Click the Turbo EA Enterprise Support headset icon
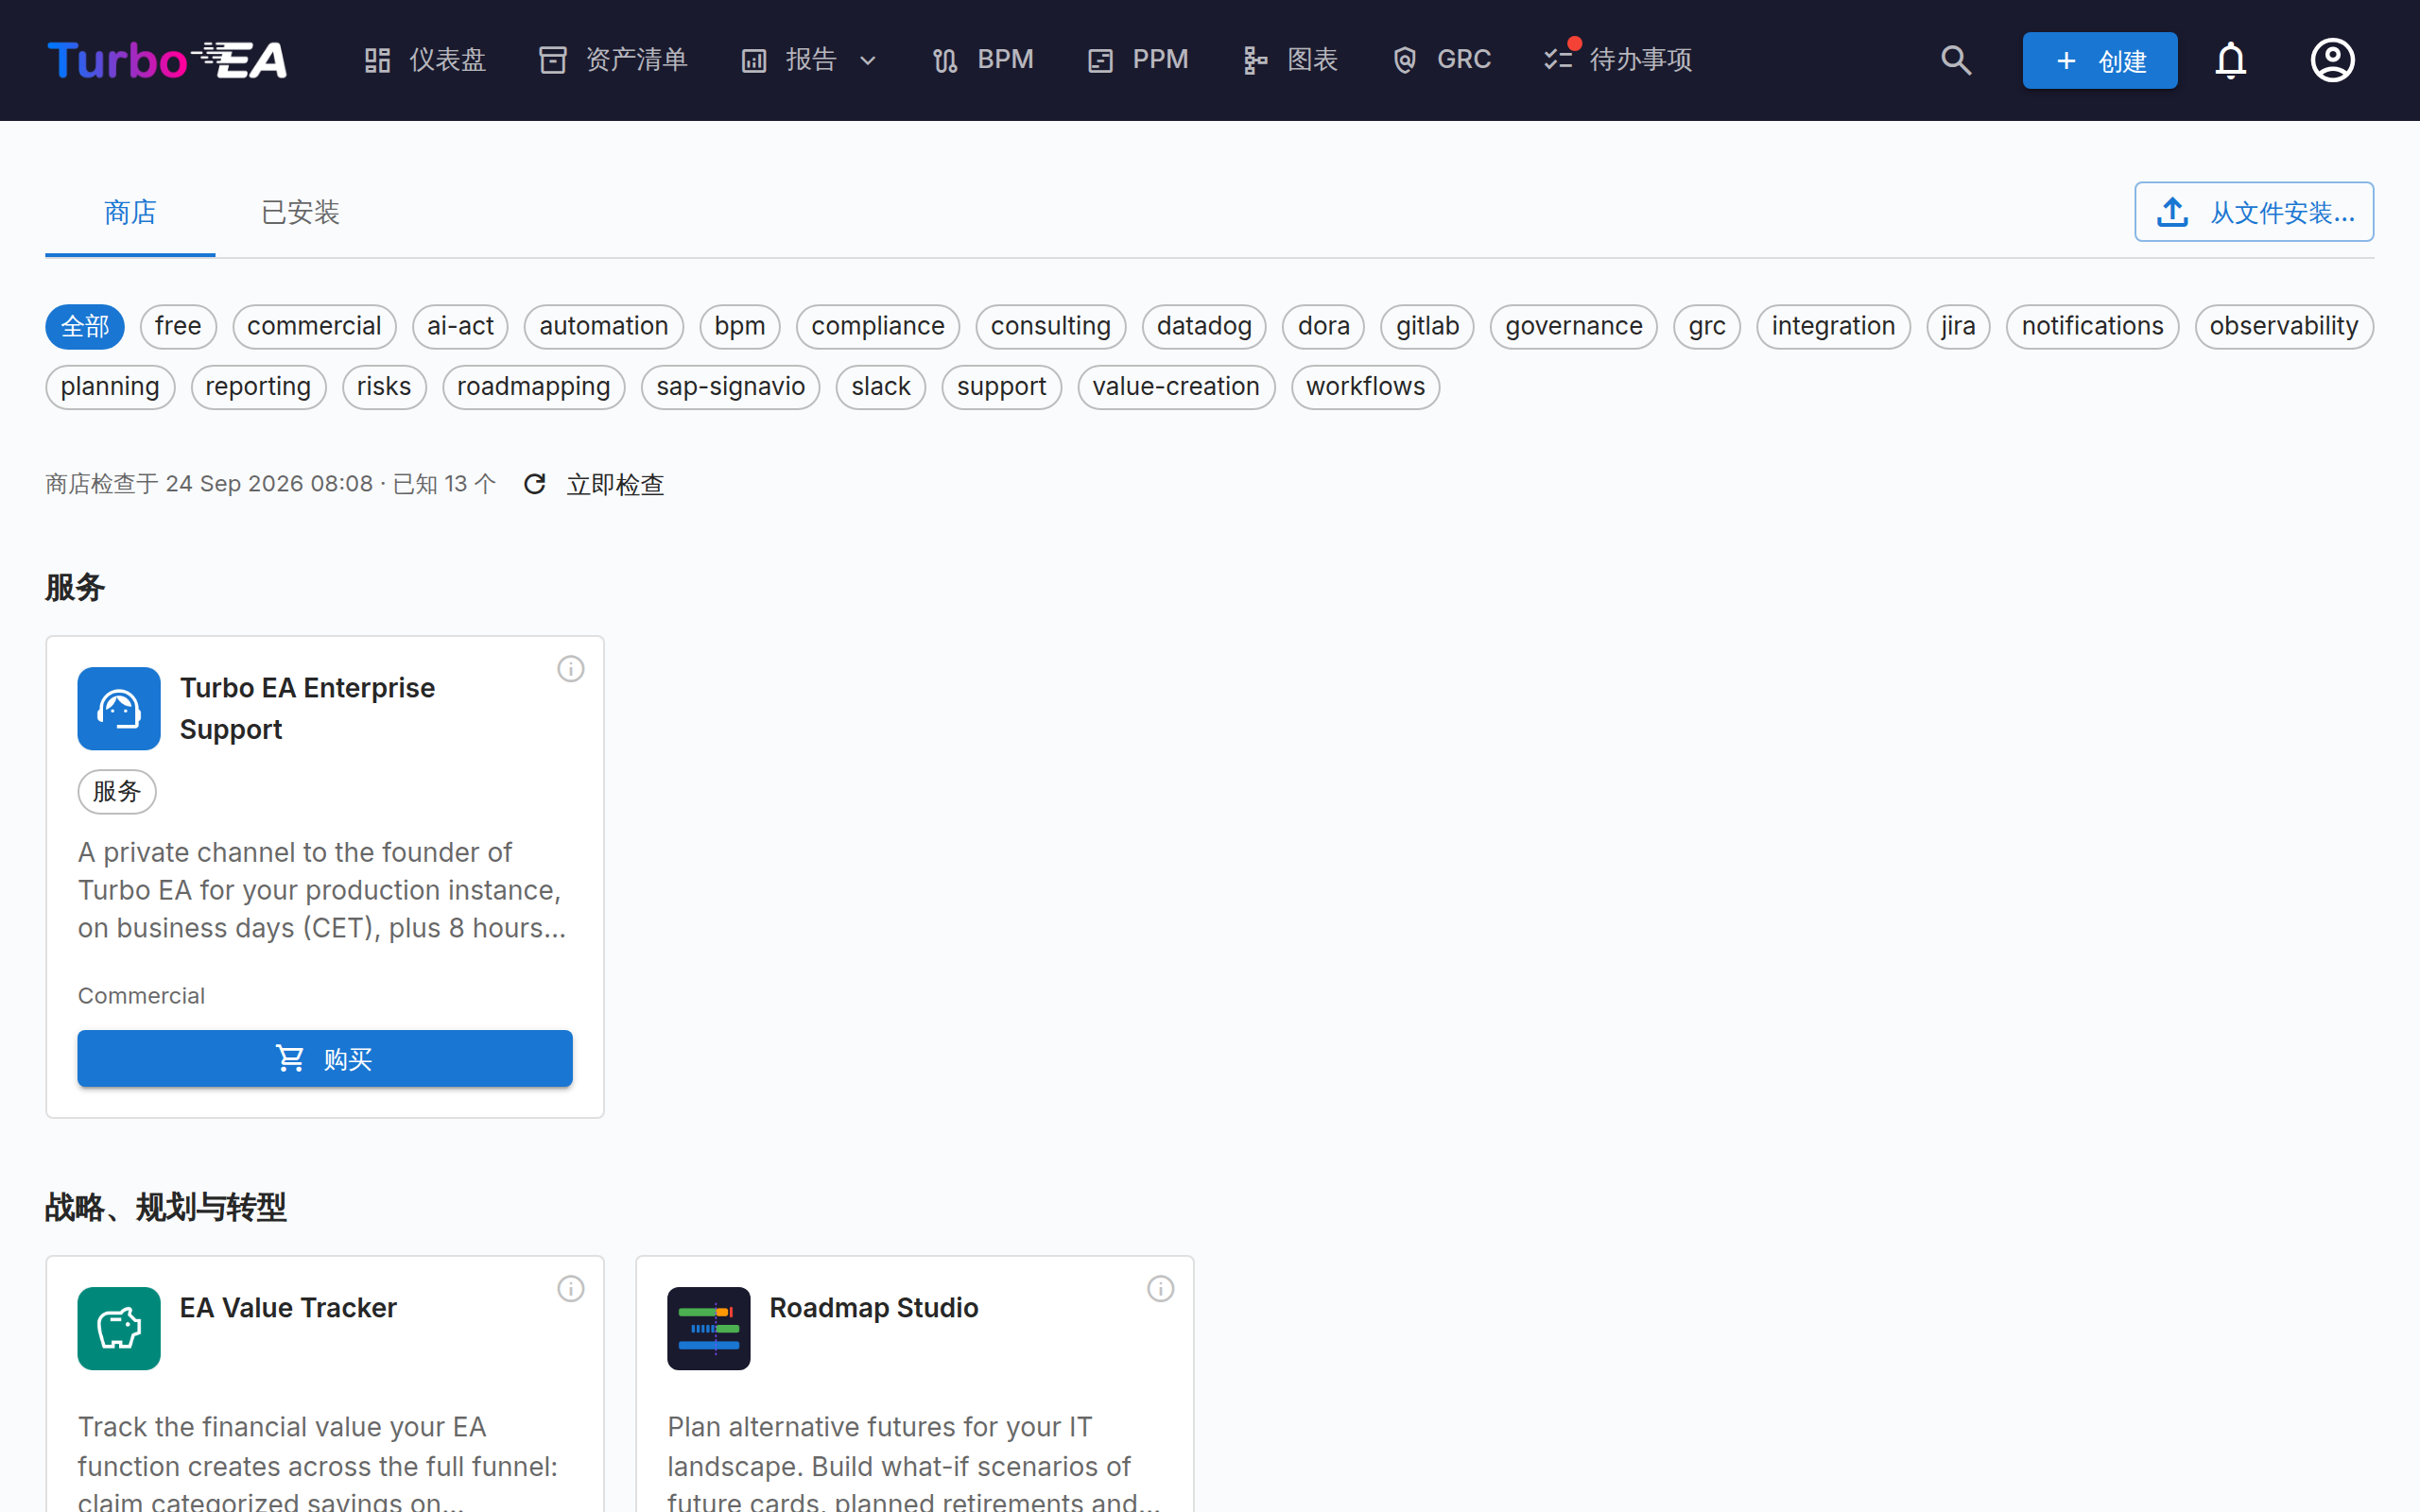 coord(119,709)
